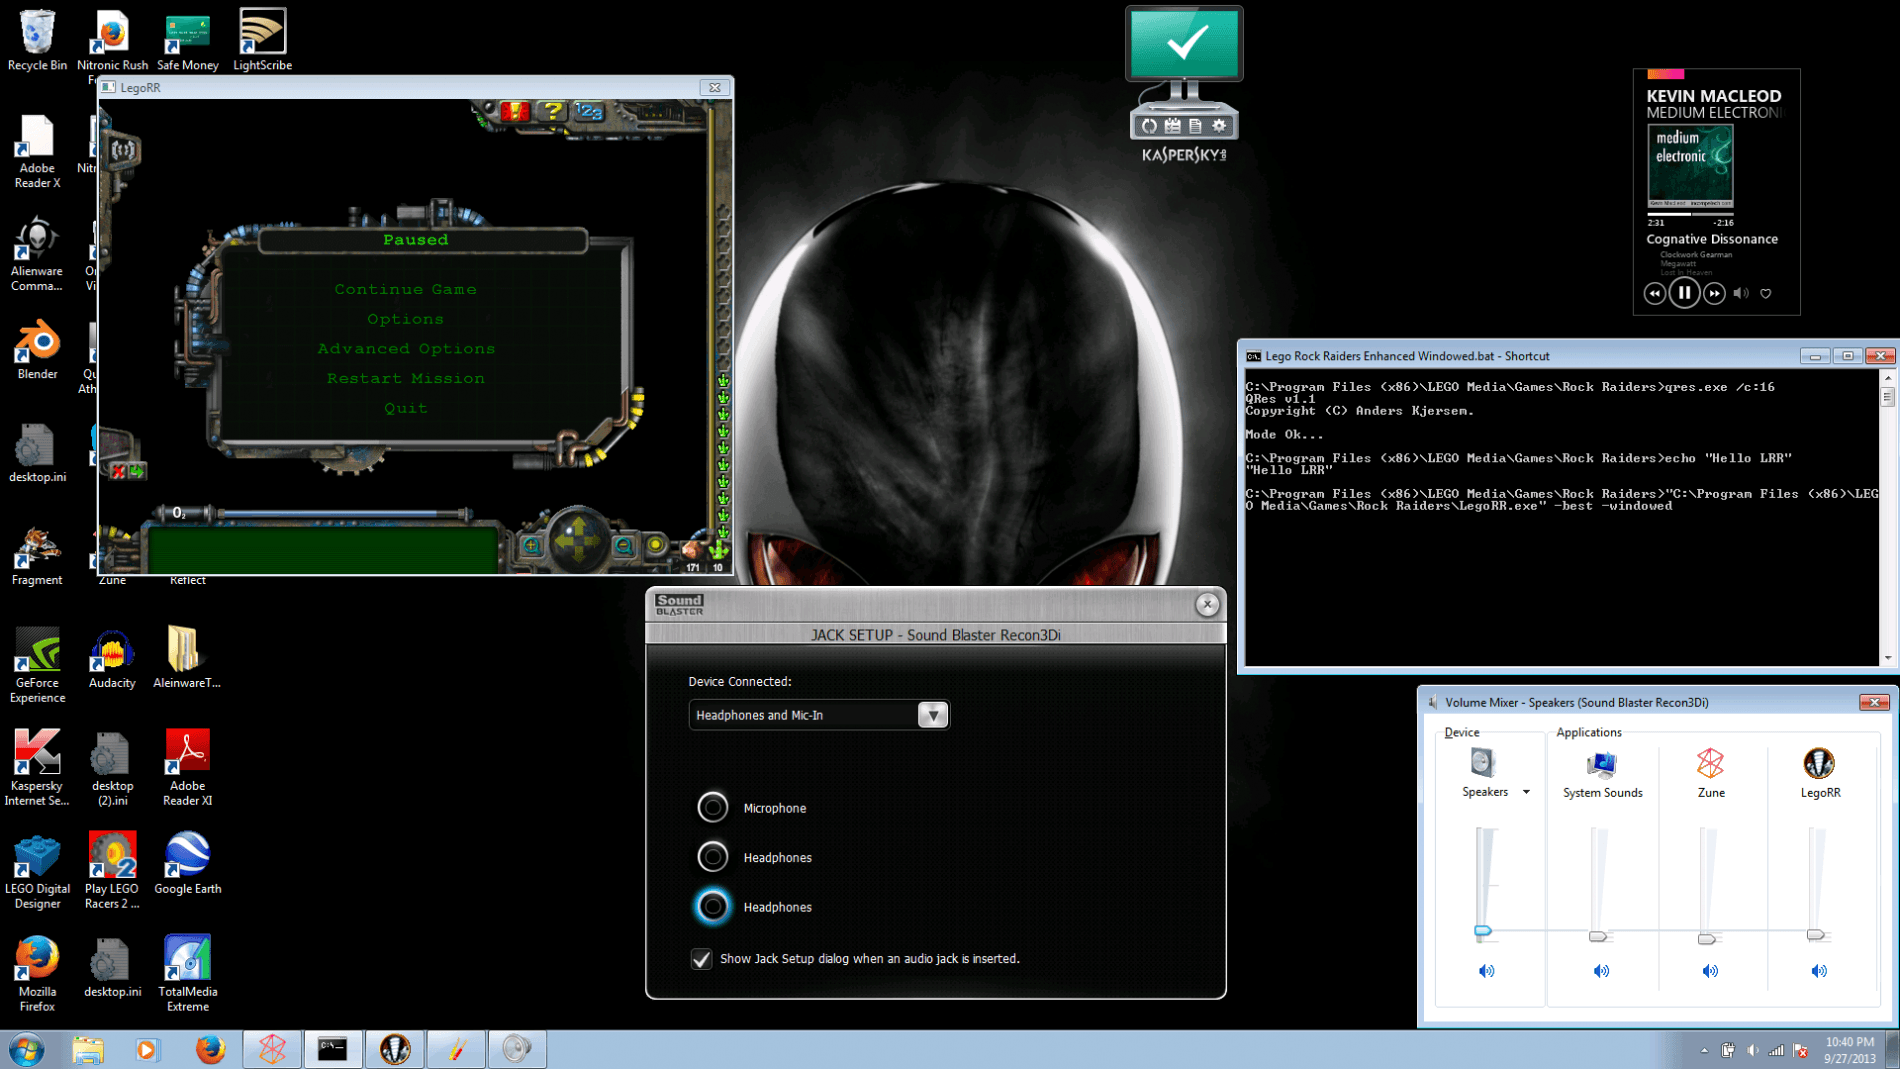This screenshot has height=1069, width=1900.
Task: Click the LegoRR app icon in Volume Mixer
Action: pyautogui.click(x=1819, y=764)
